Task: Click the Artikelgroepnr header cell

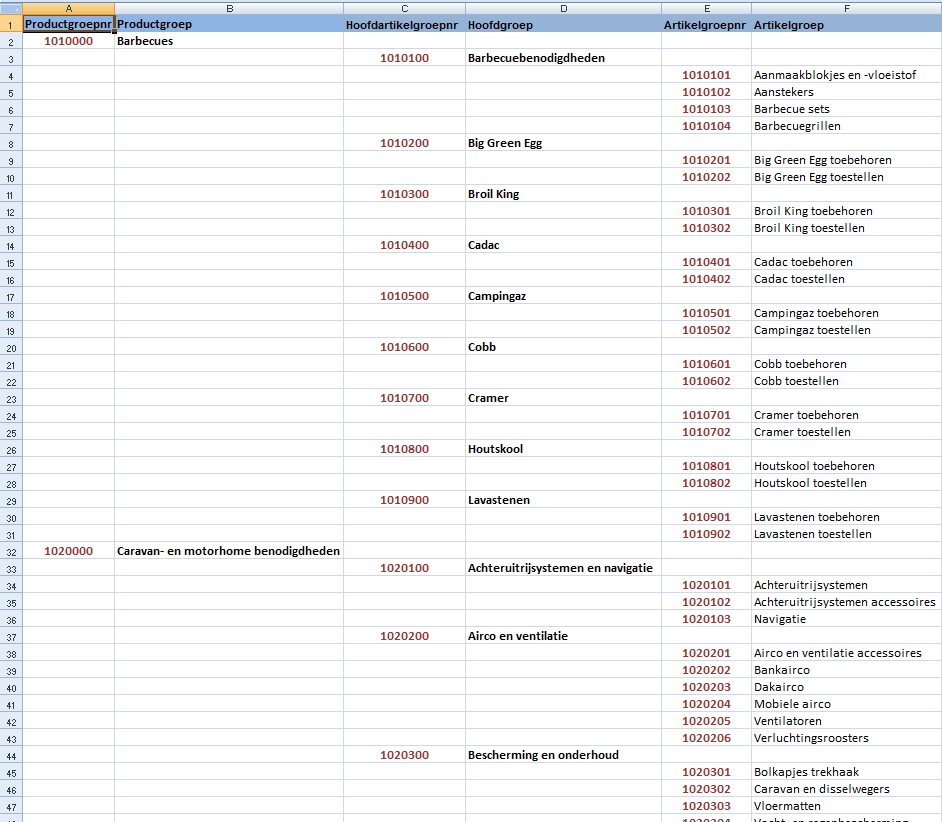Action: point(706,24)
